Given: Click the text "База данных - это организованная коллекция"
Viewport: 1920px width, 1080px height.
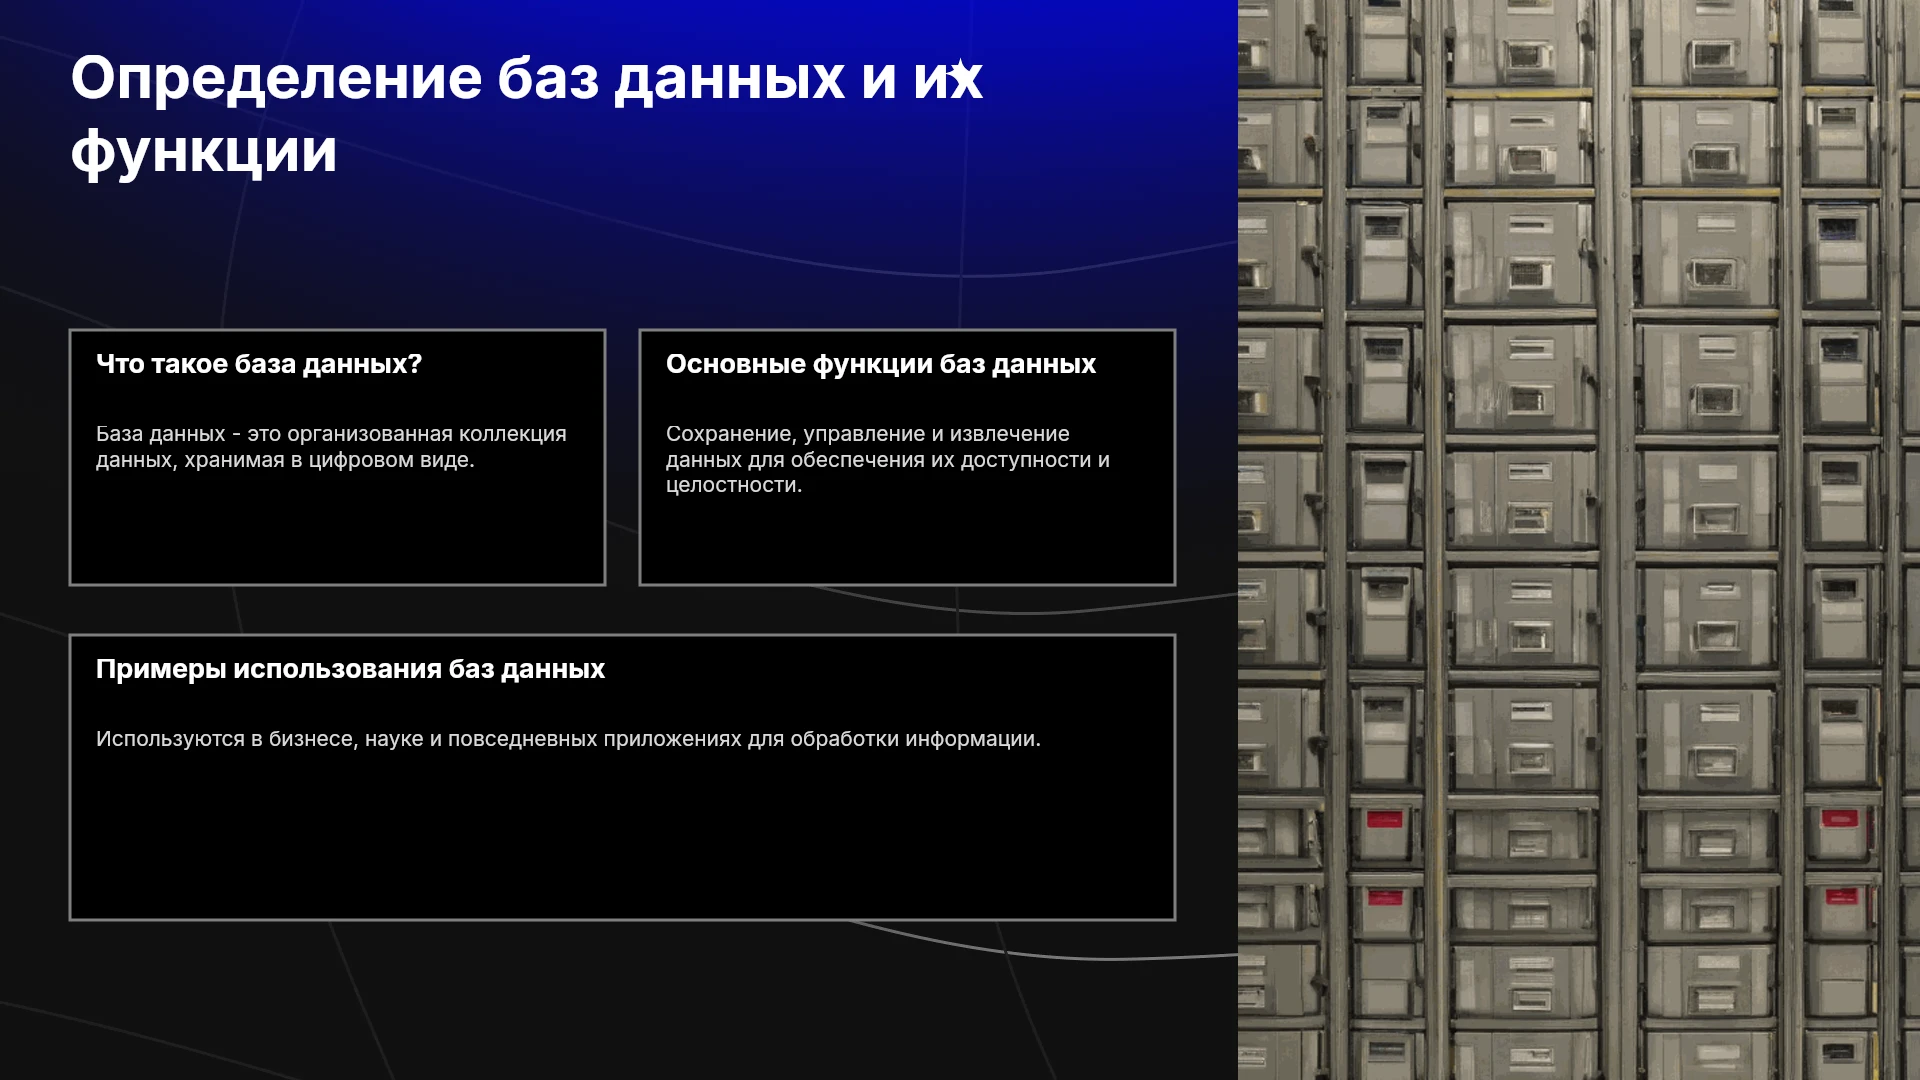Looking at the screenshot, I should tap(331, 434).
